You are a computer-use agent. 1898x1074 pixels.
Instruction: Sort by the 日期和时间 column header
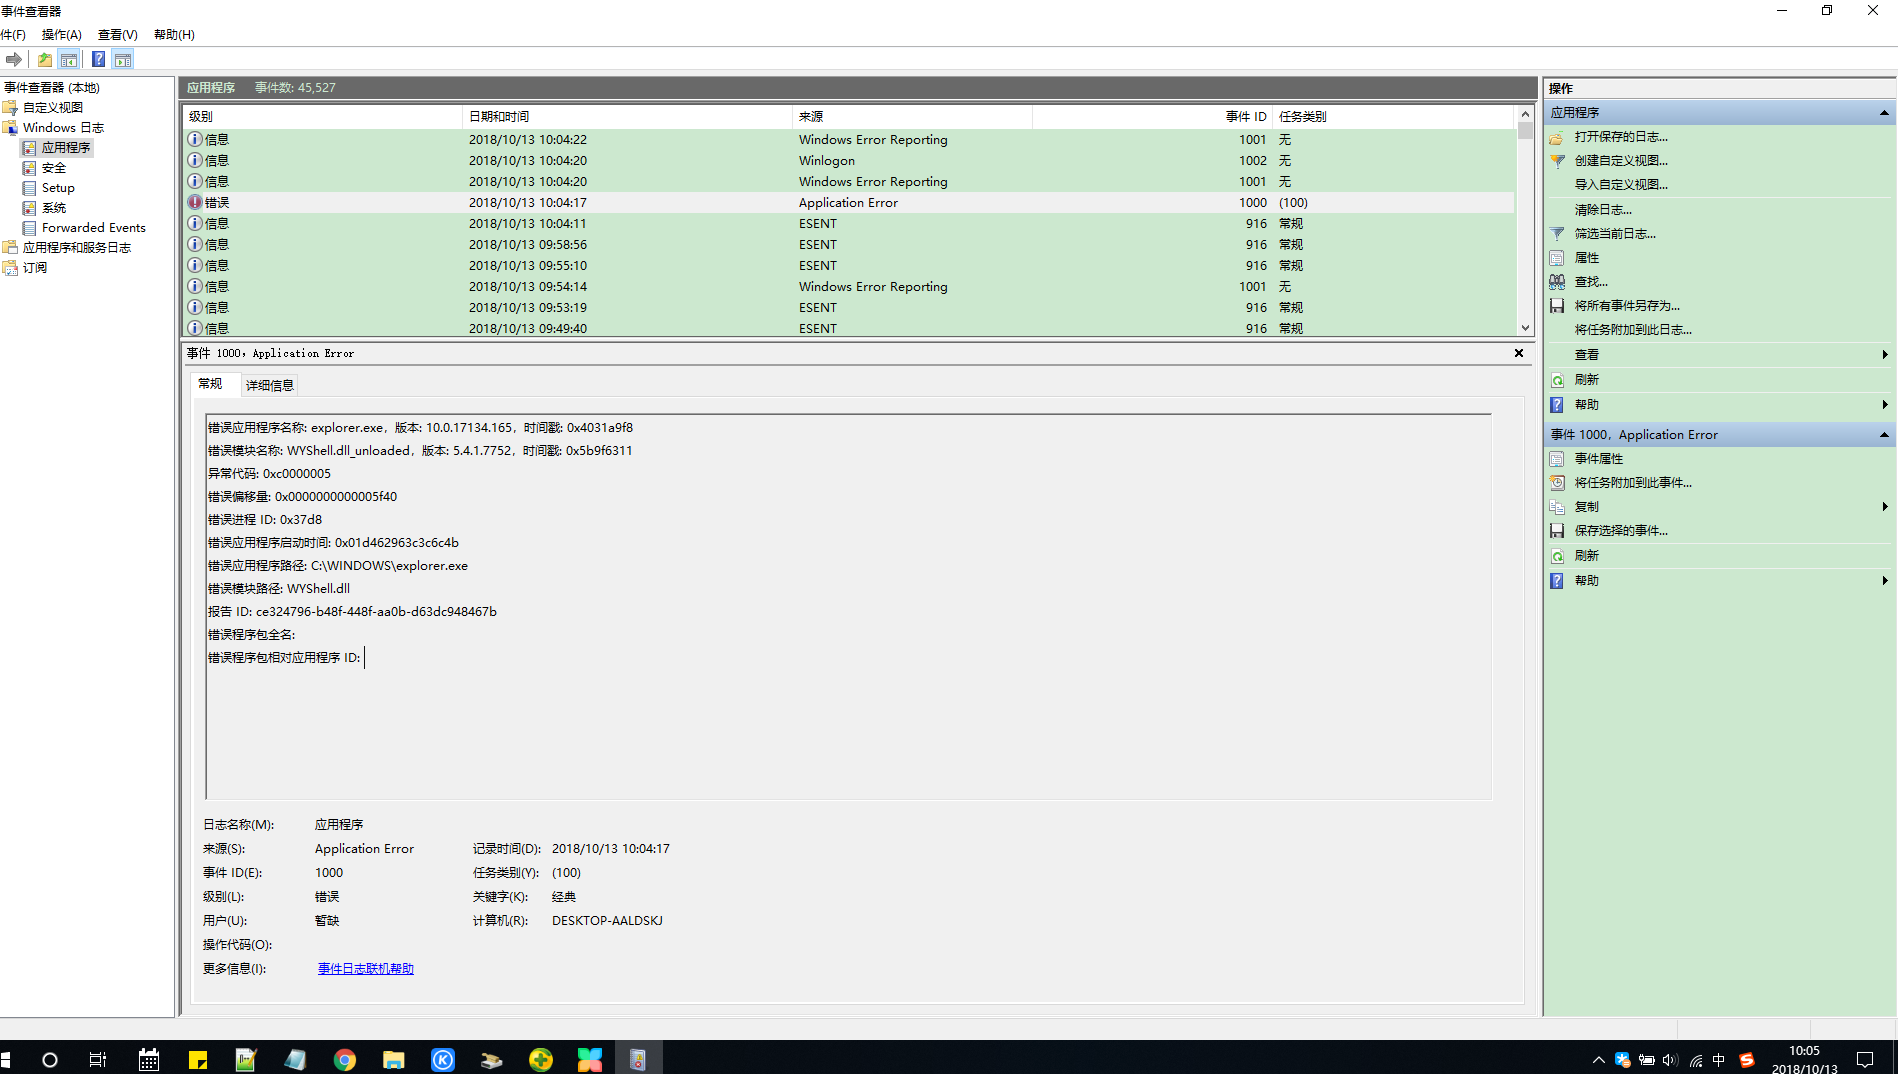point(628,117)
